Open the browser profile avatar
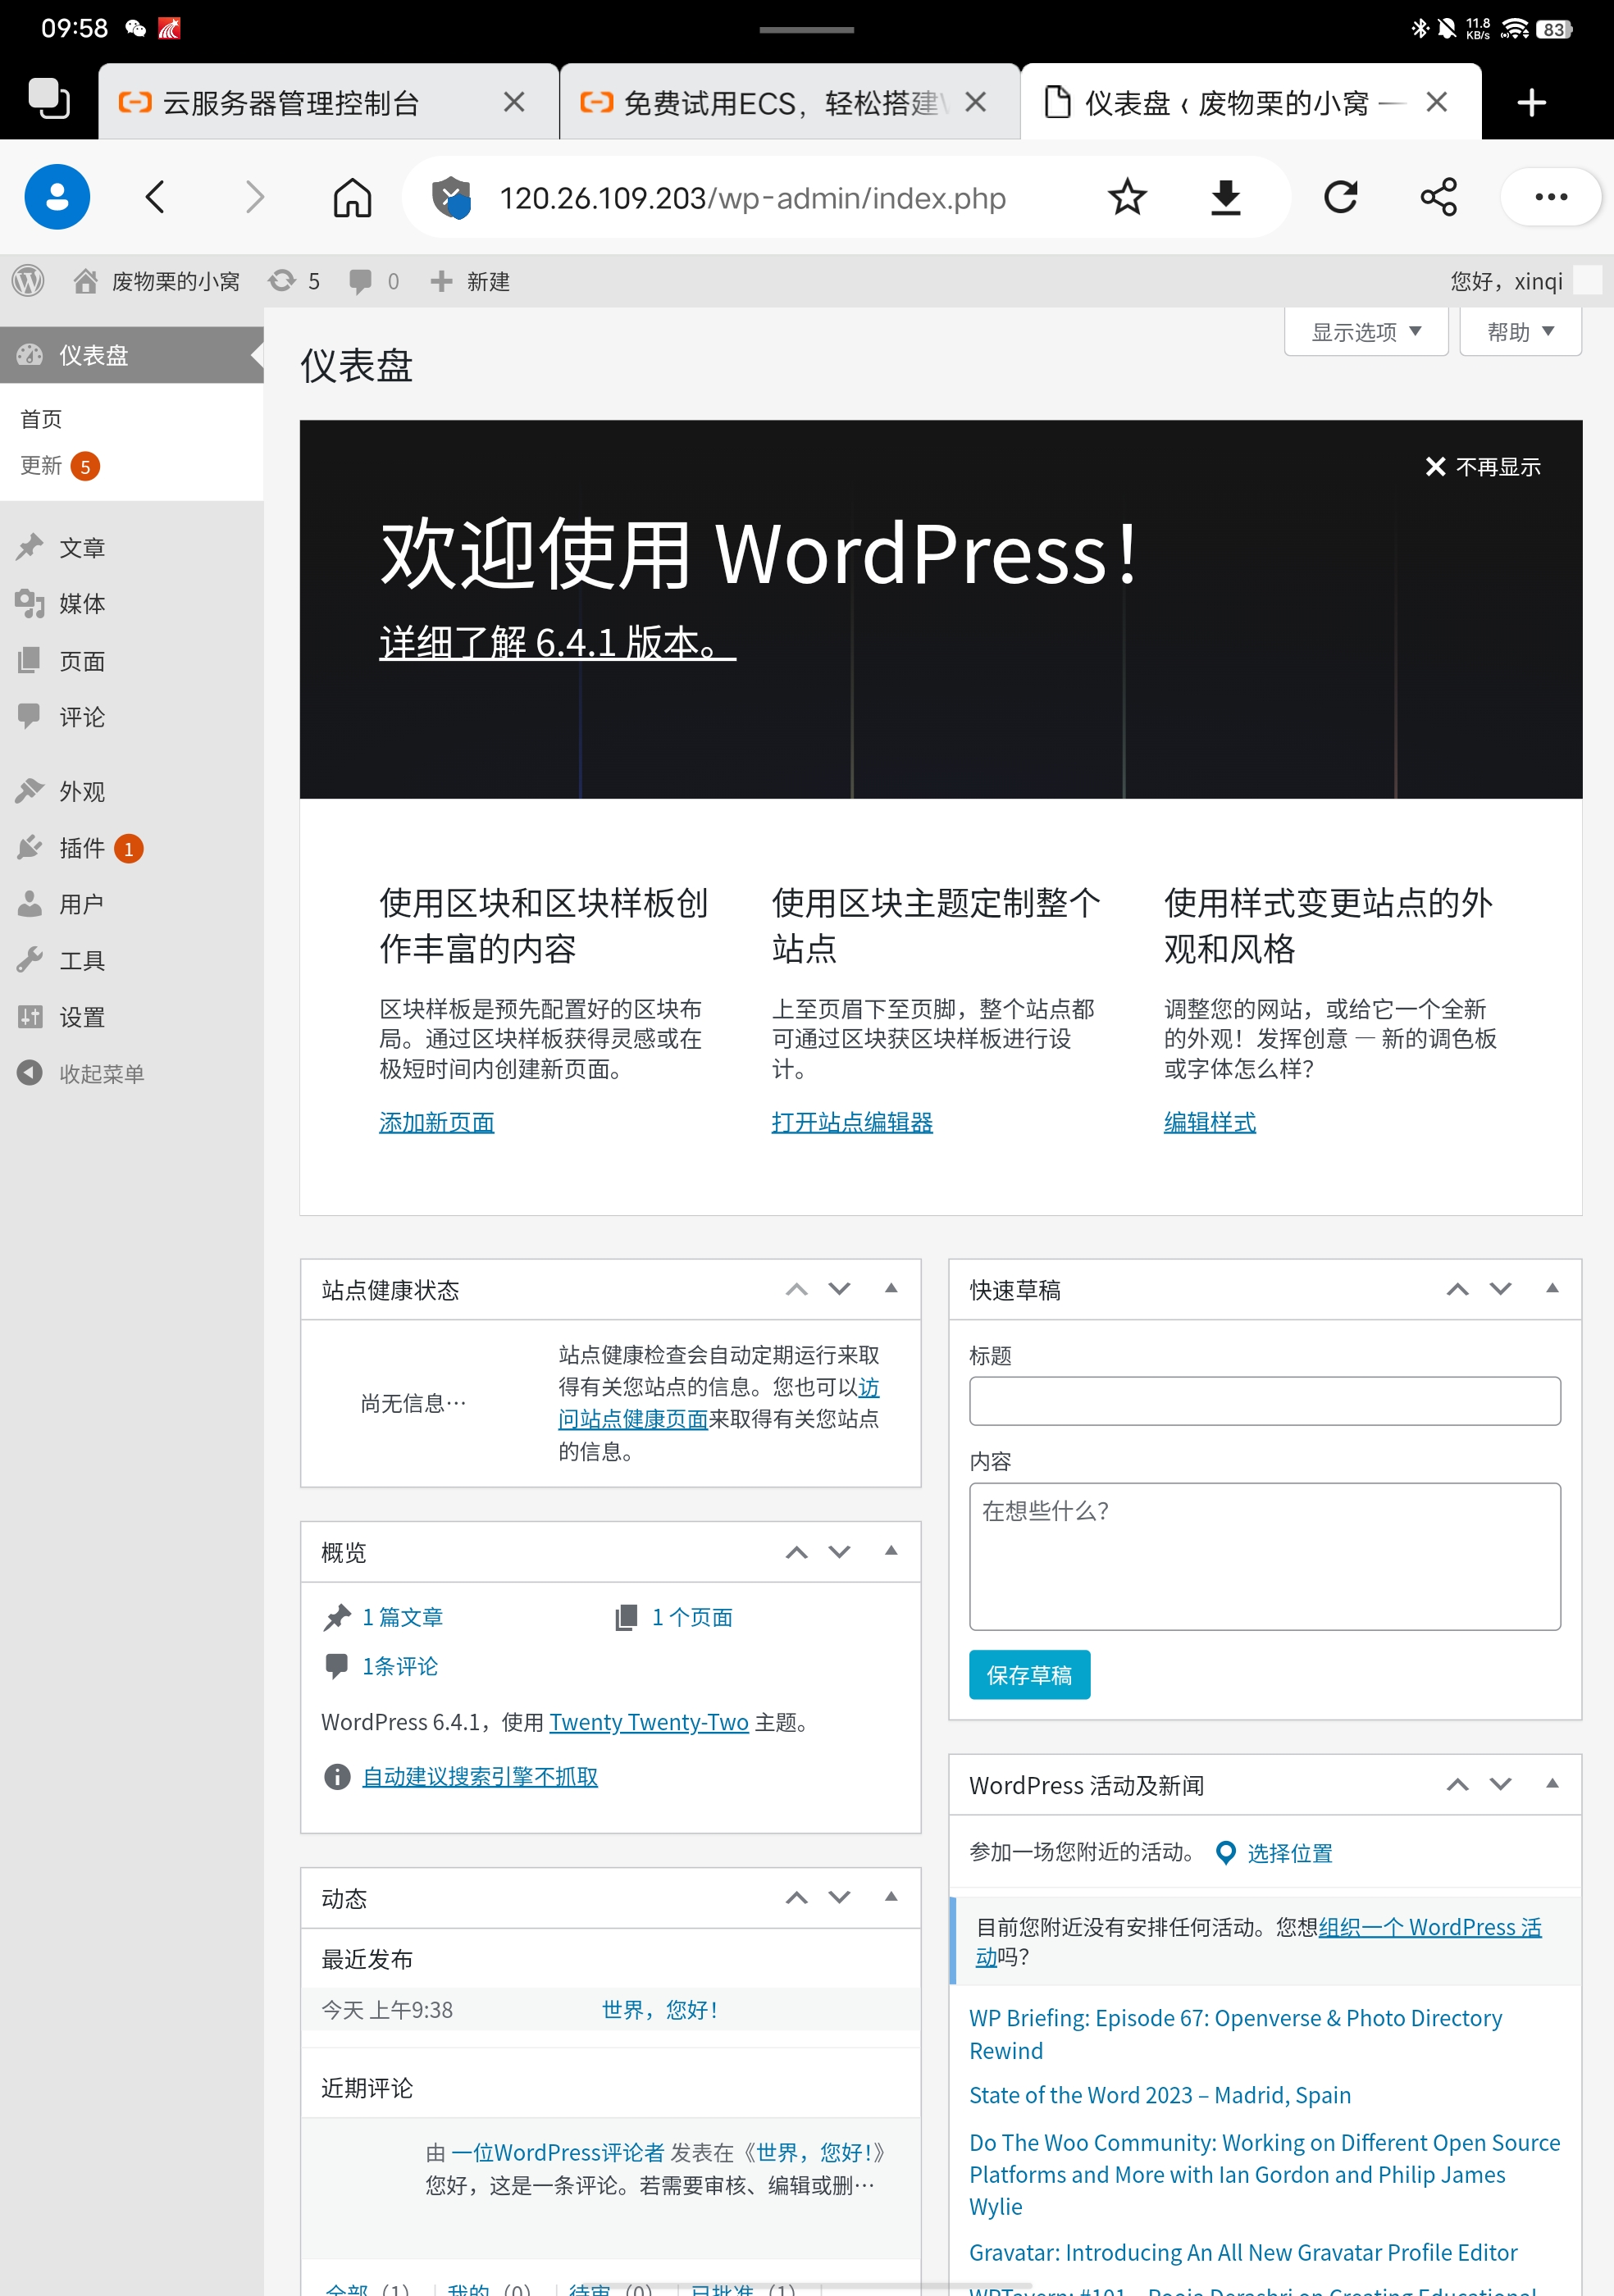Image resolution: width=1614 pixels, height=2296 pixels. pyautogui.click(x=57, y=197)
